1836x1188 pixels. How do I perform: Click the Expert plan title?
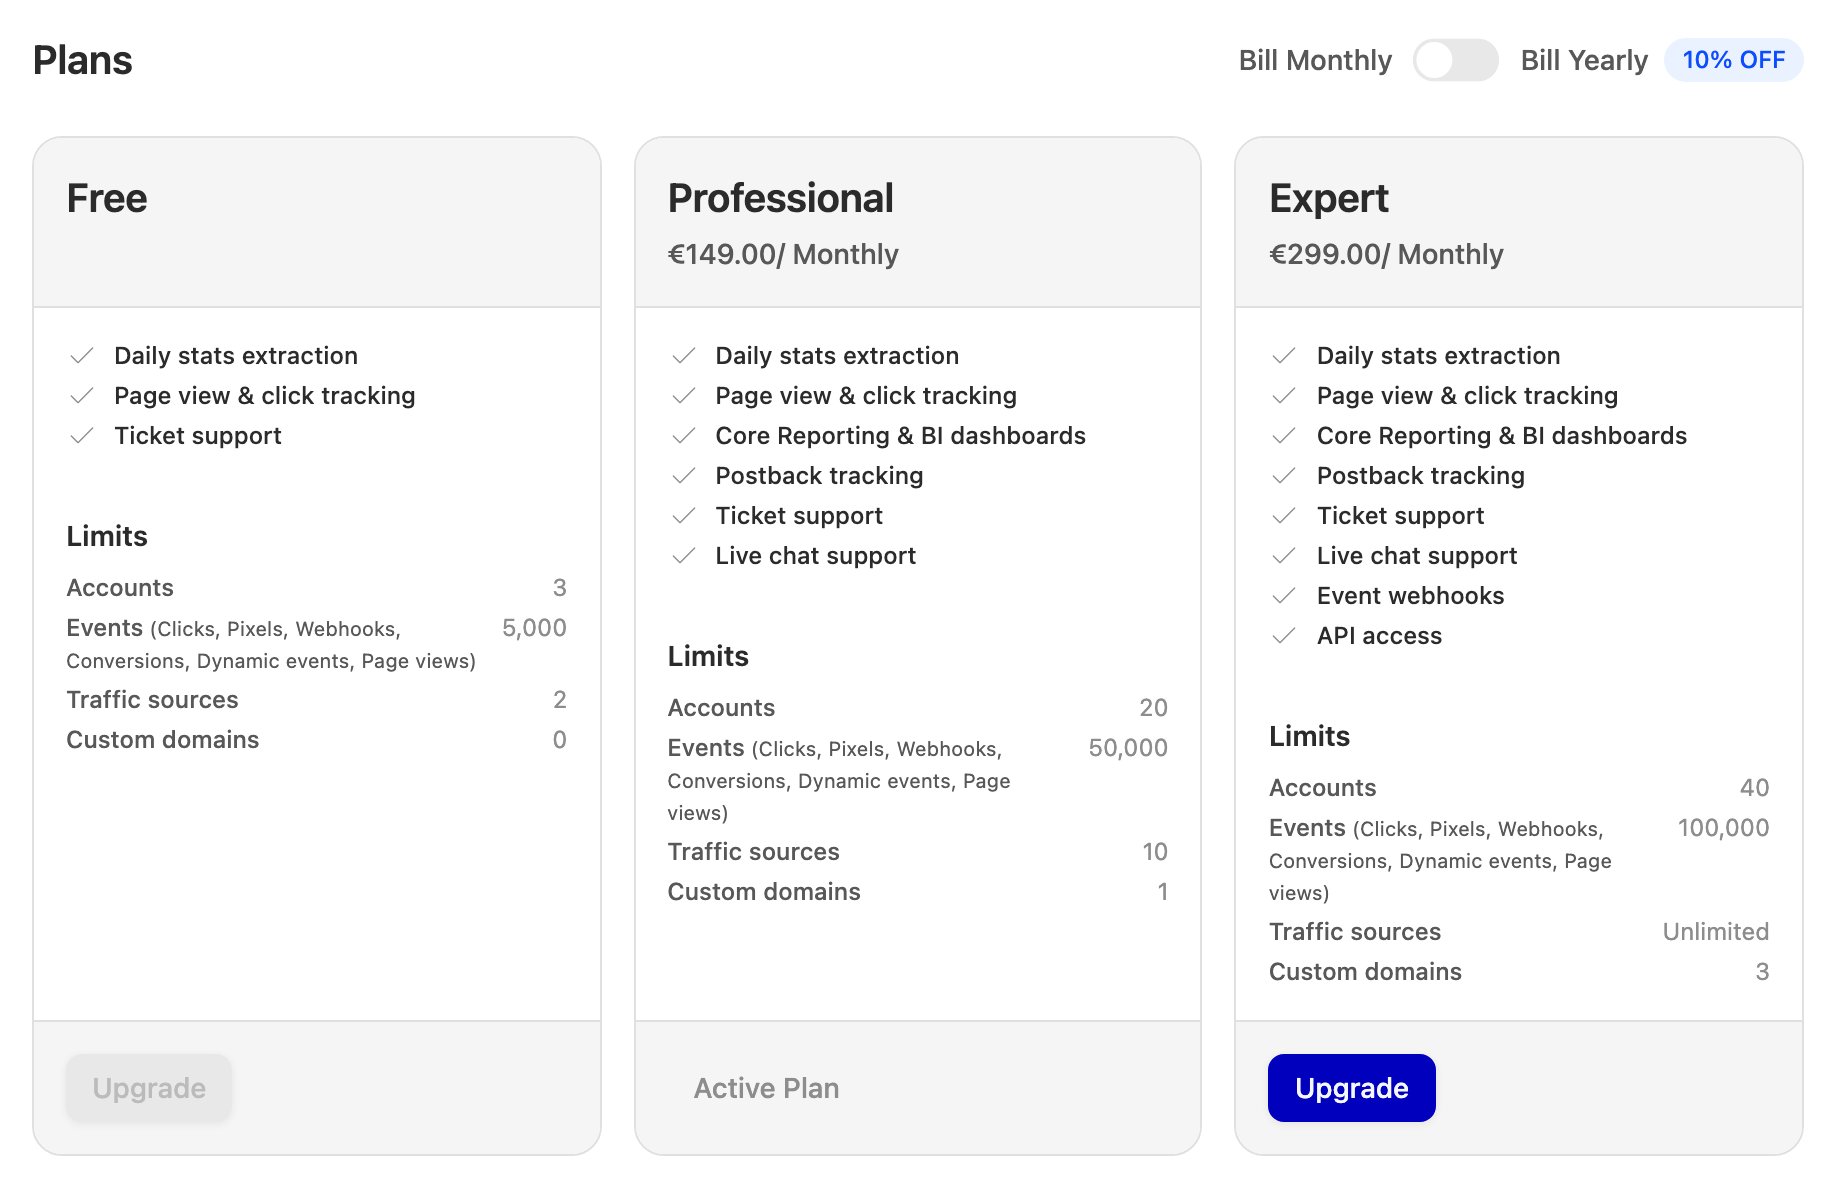click(x=1328, y=199)
